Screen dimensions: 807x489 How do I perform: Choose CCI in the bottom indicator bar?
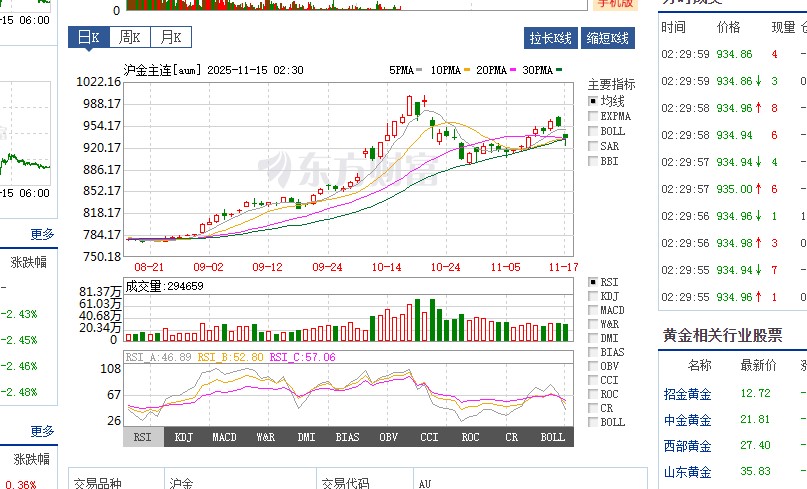pos(429,437)
